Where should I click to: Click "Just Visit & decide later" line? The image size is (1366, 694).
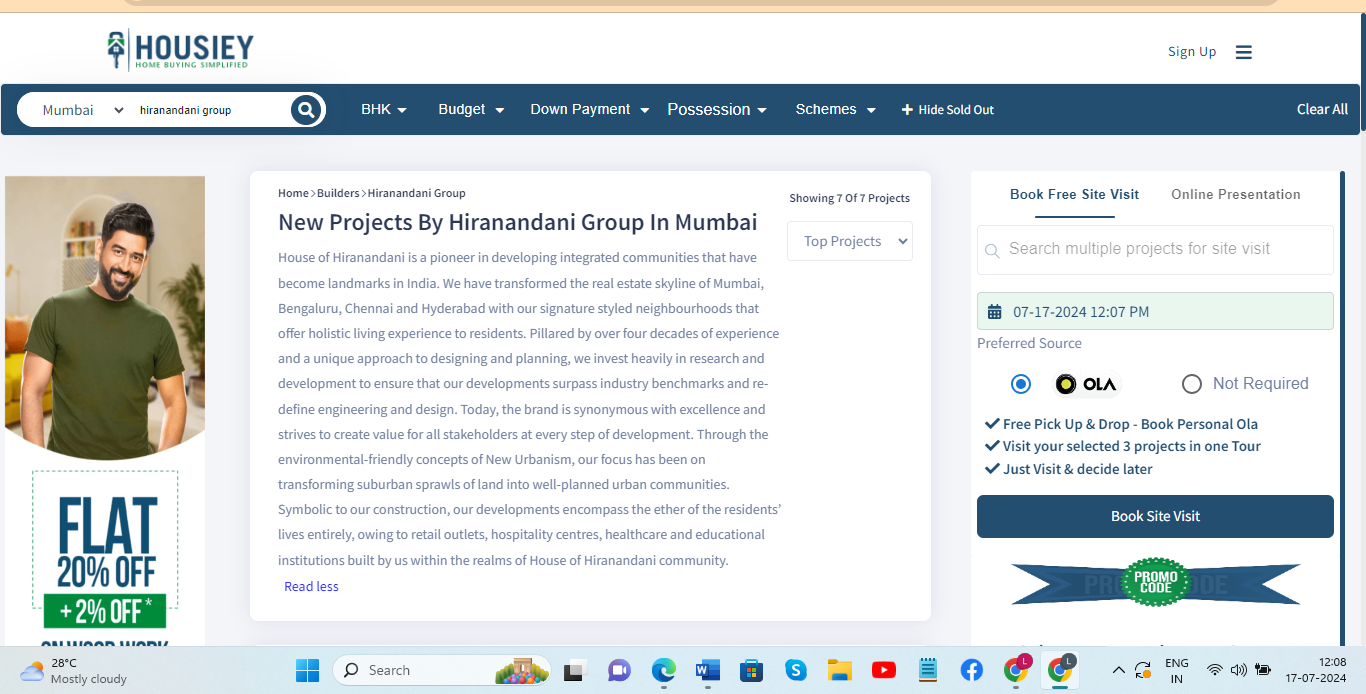[1068, 469]
